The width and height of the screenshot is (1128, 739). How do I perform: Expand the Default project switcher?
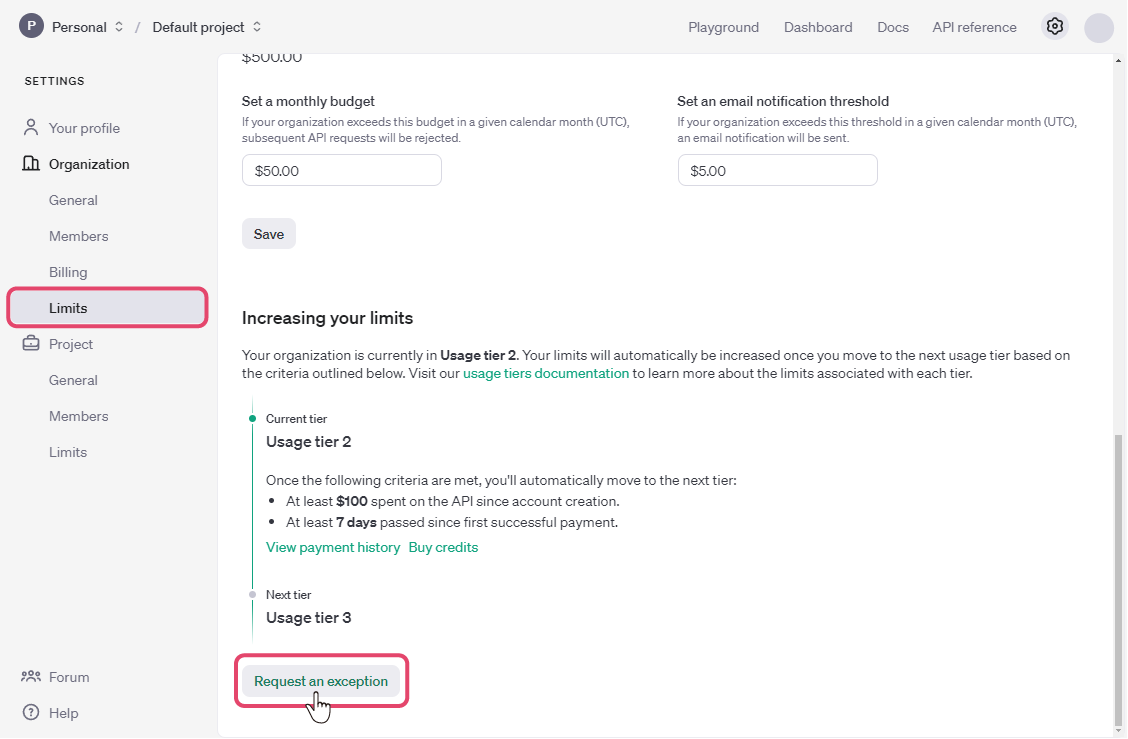(257, 27)
